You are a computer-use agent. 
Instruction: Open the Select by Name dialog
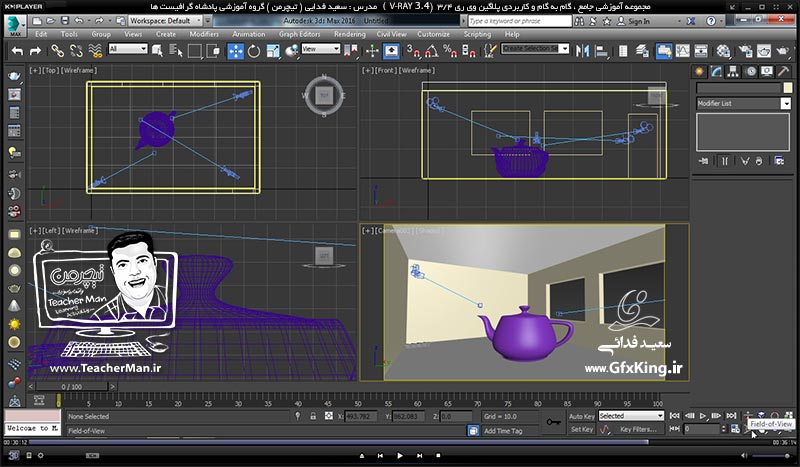(x=176, y=51)
